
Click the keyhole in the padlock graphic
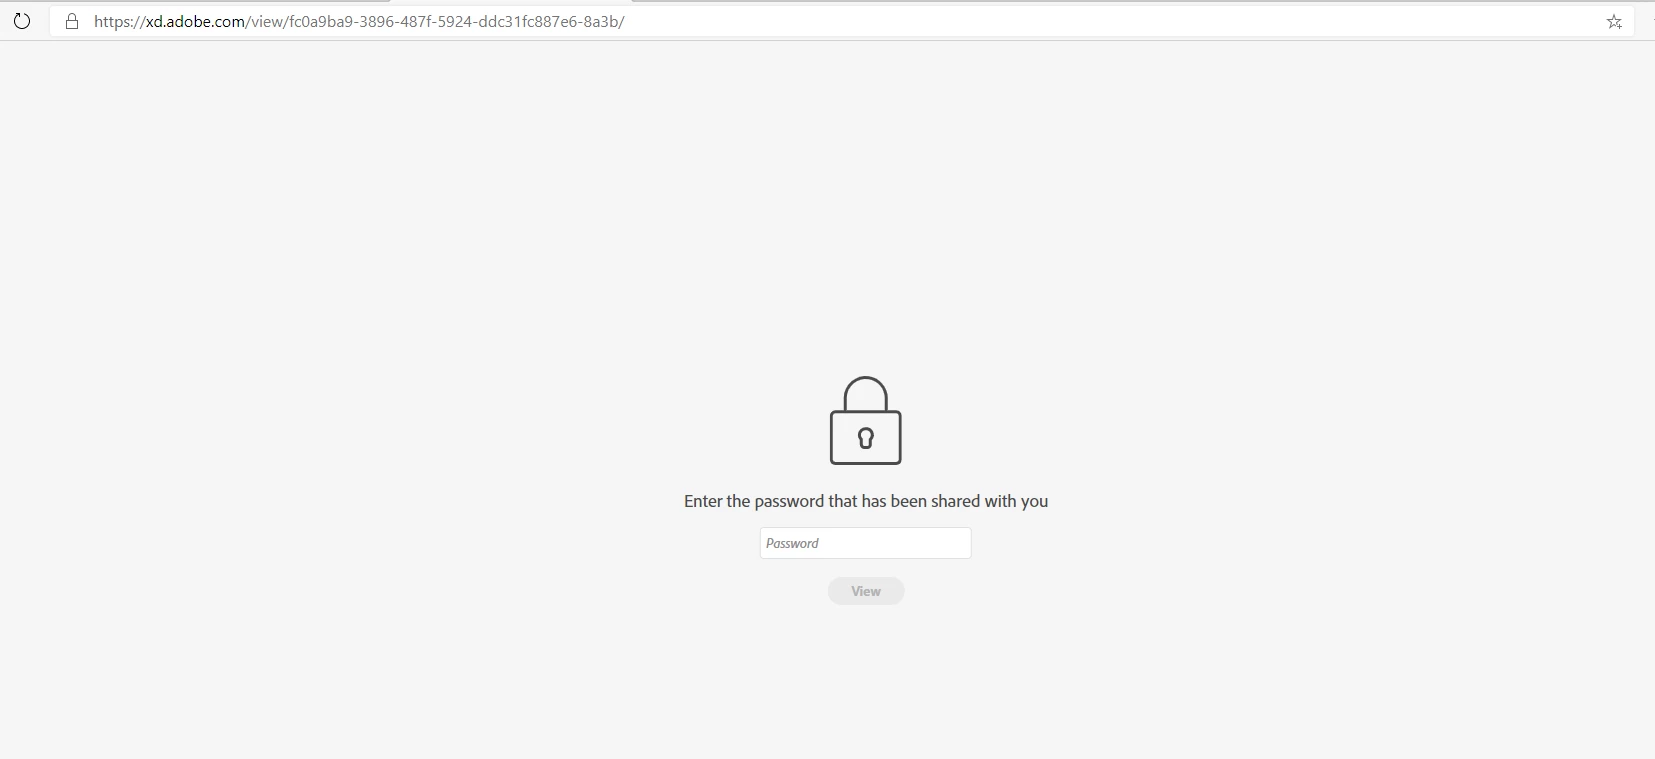point(866,437)
